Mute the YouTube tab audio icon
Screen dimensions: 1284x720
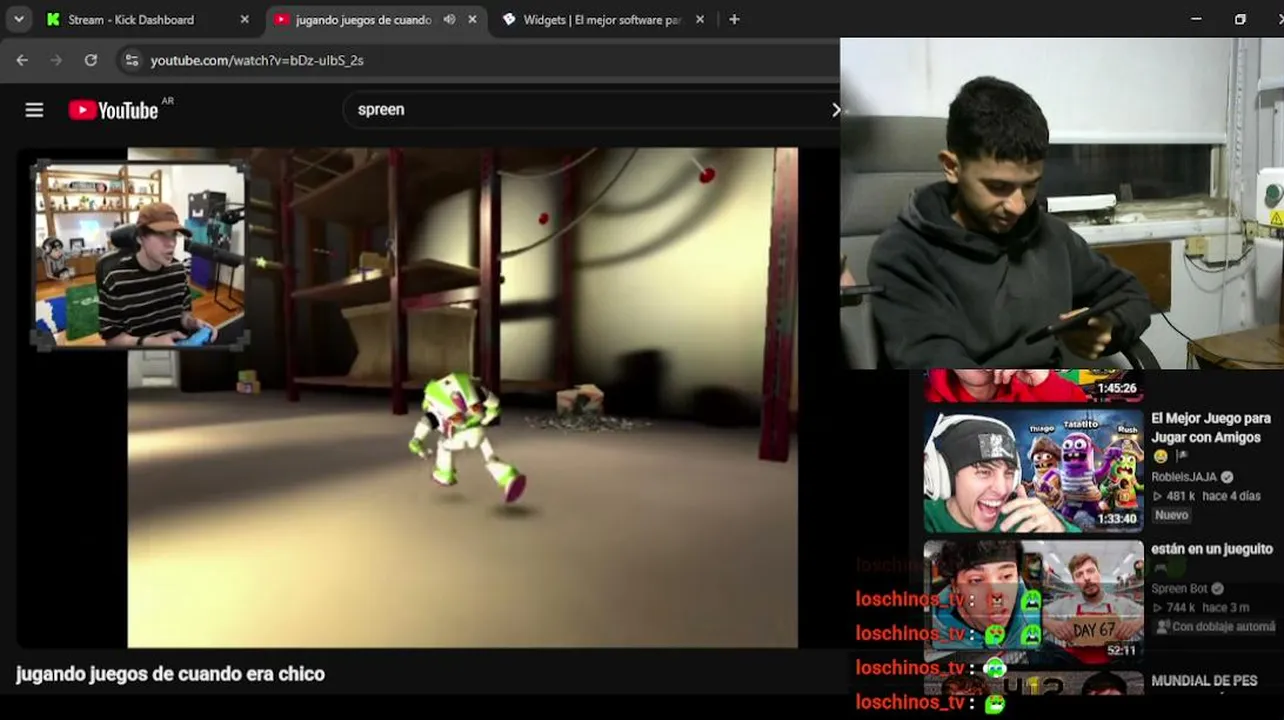tap(450, 20)
